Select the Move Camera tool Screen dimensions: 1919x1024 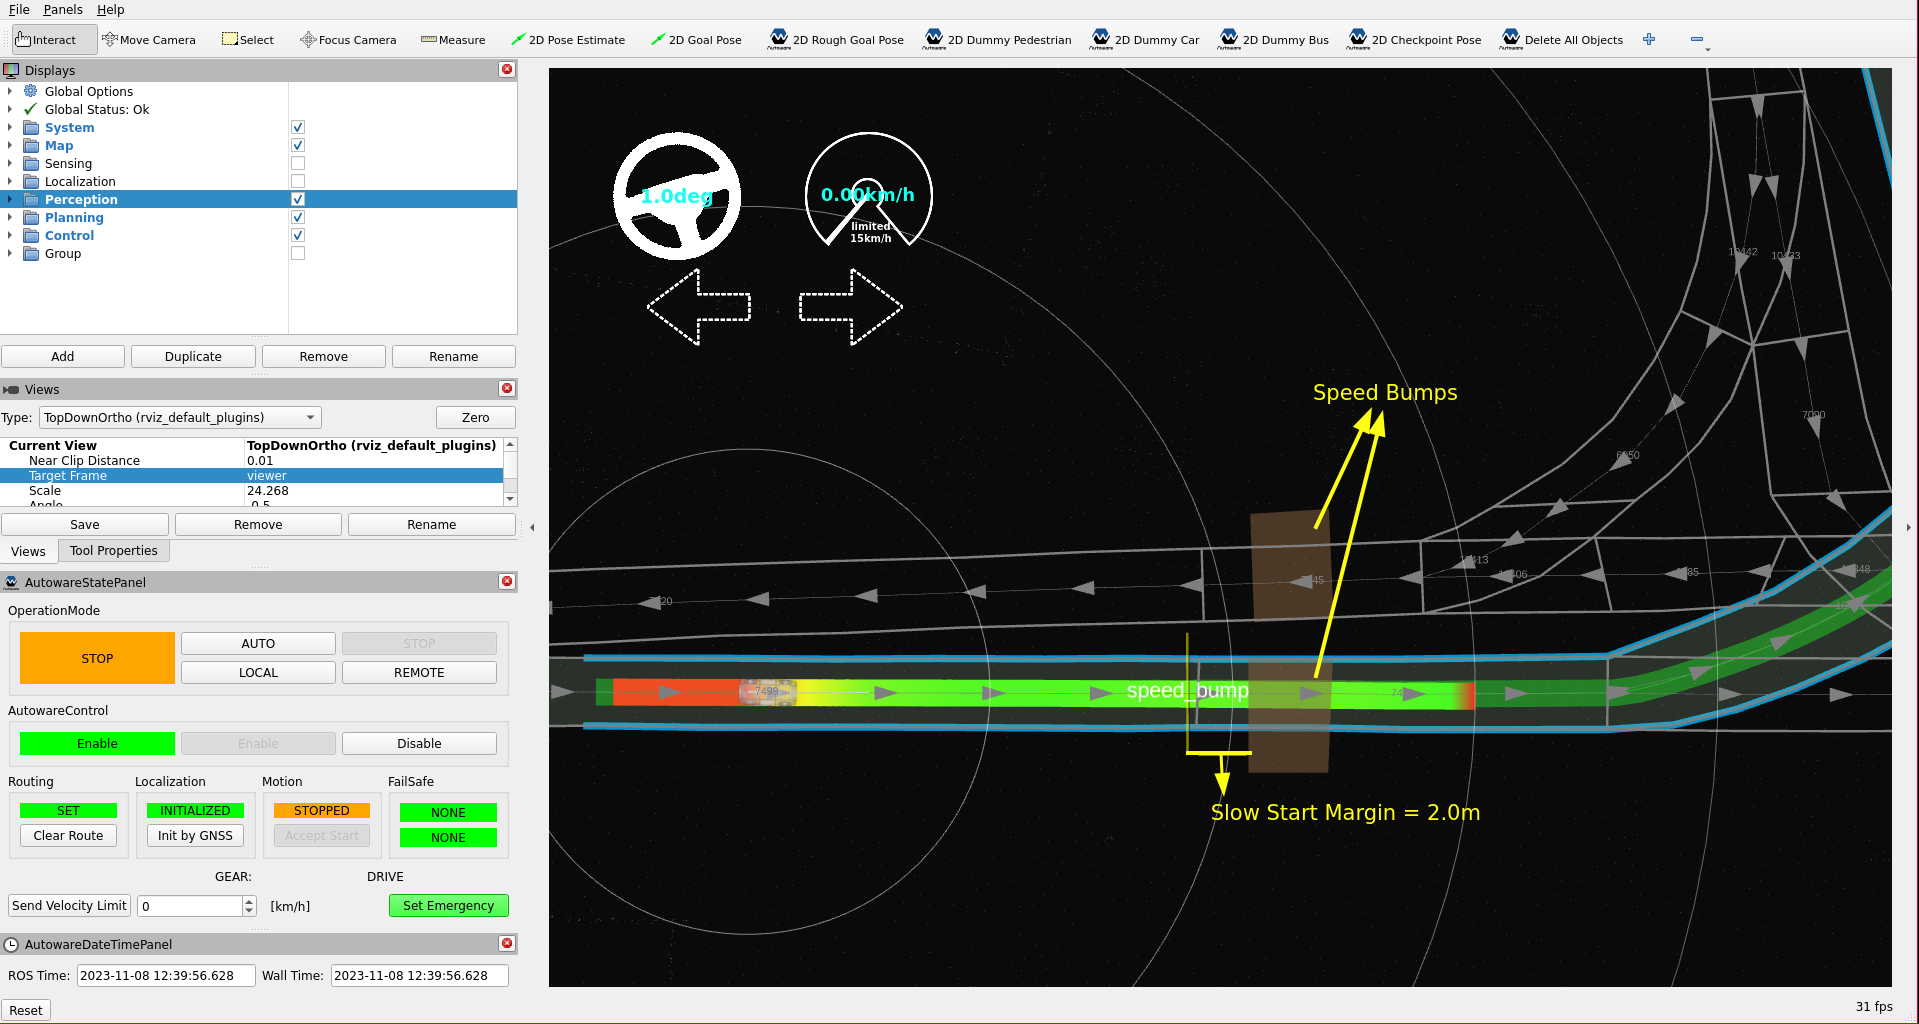coord(149,40)
